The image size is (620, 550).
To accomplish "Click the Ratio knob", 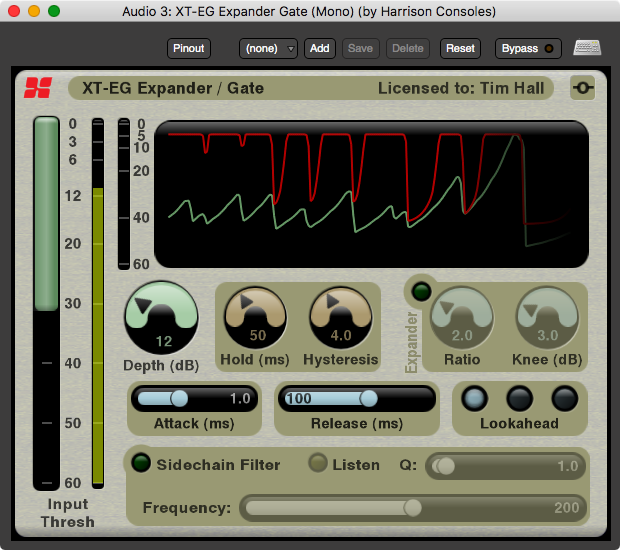I will pyautogui.click(x=462, y=318).
